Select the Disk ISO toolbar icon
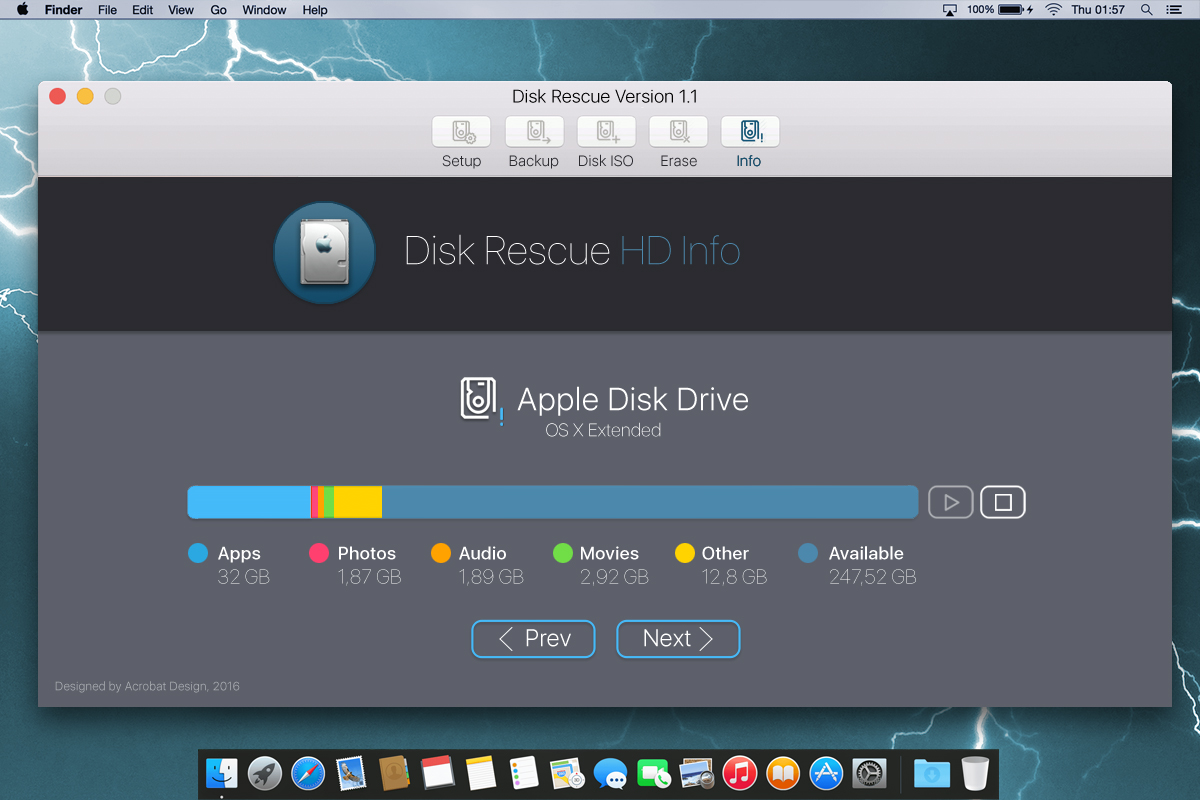The height and width of the screenshot is (800, 1200). point(606,132)
